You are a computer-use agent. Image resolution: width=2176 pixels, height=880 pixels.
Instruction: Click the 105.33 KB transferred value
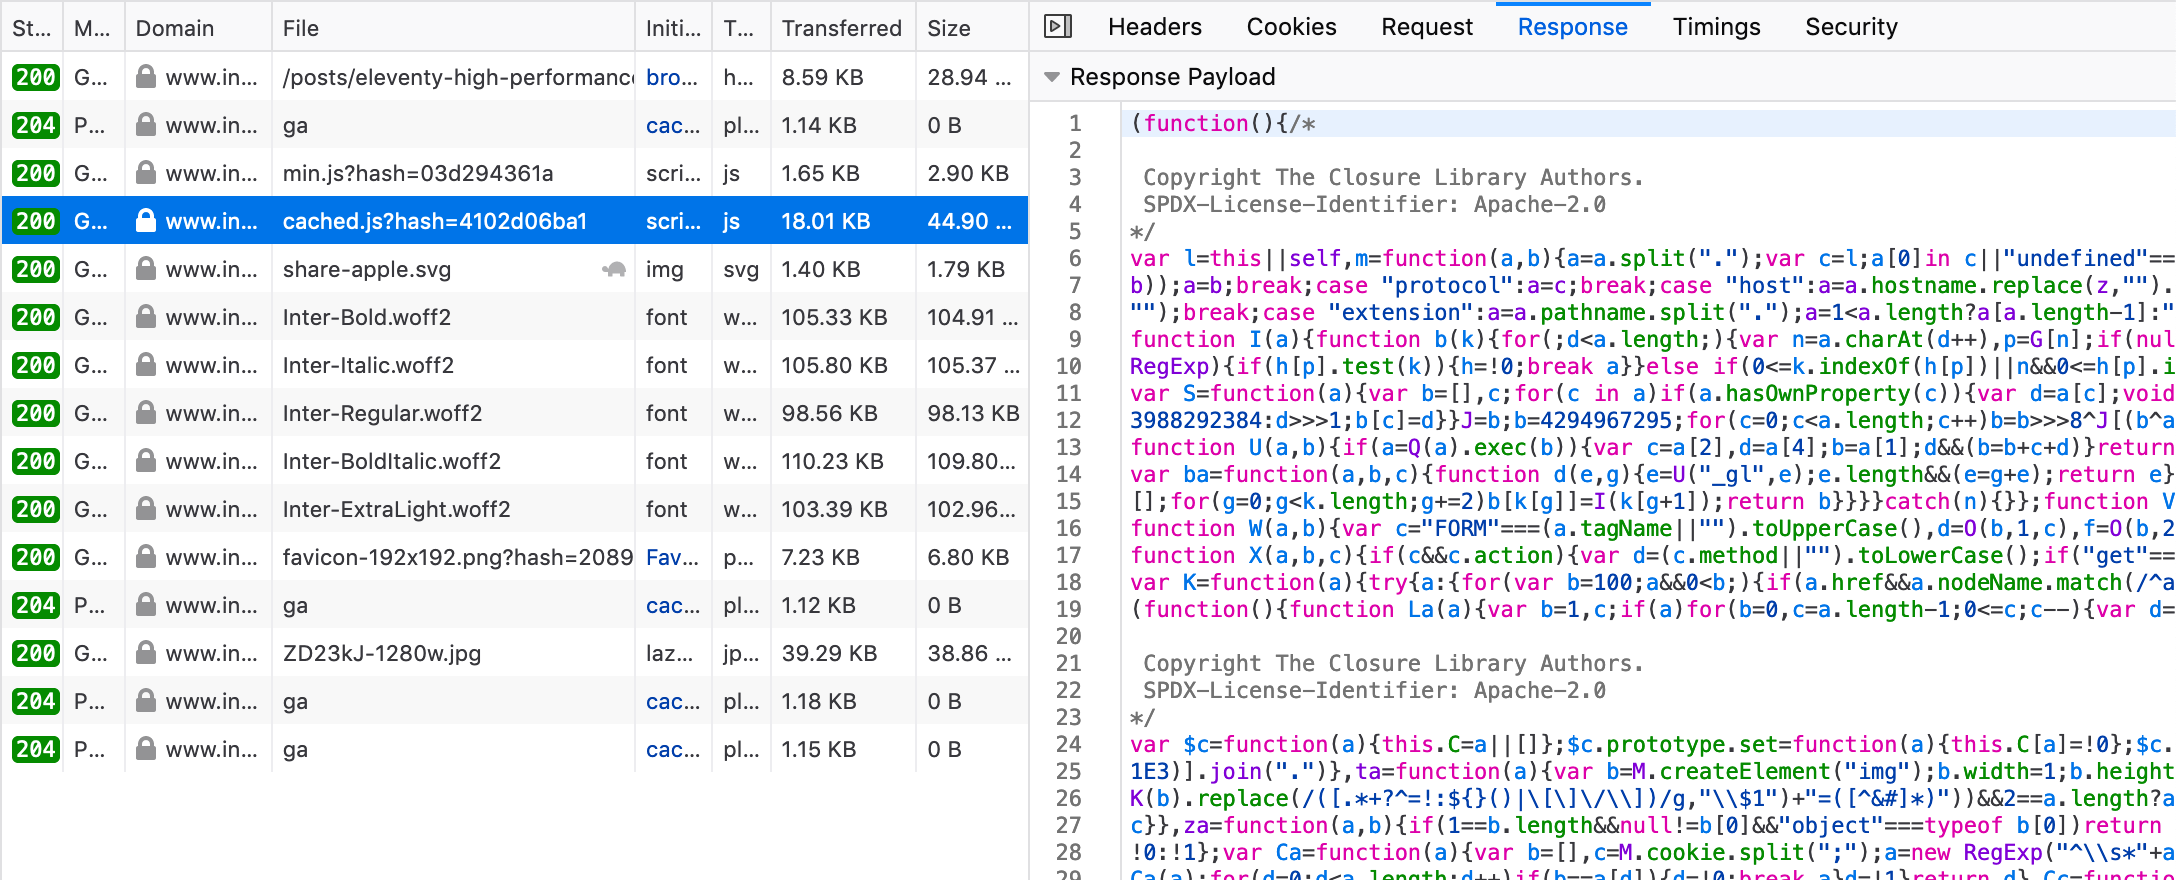pos(834,317)
